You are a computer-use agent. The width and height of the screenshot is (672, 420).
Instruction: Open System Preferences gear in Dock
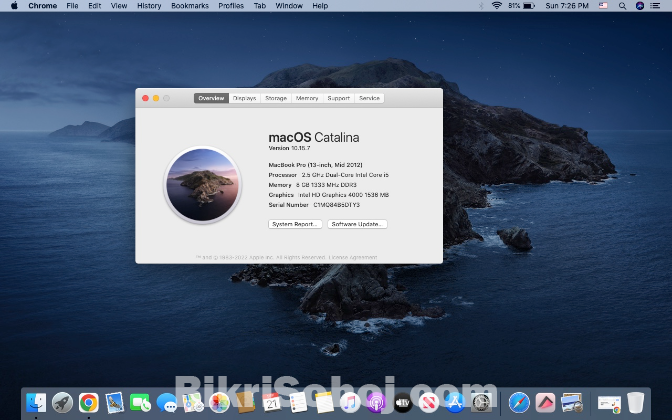(481, 403)
